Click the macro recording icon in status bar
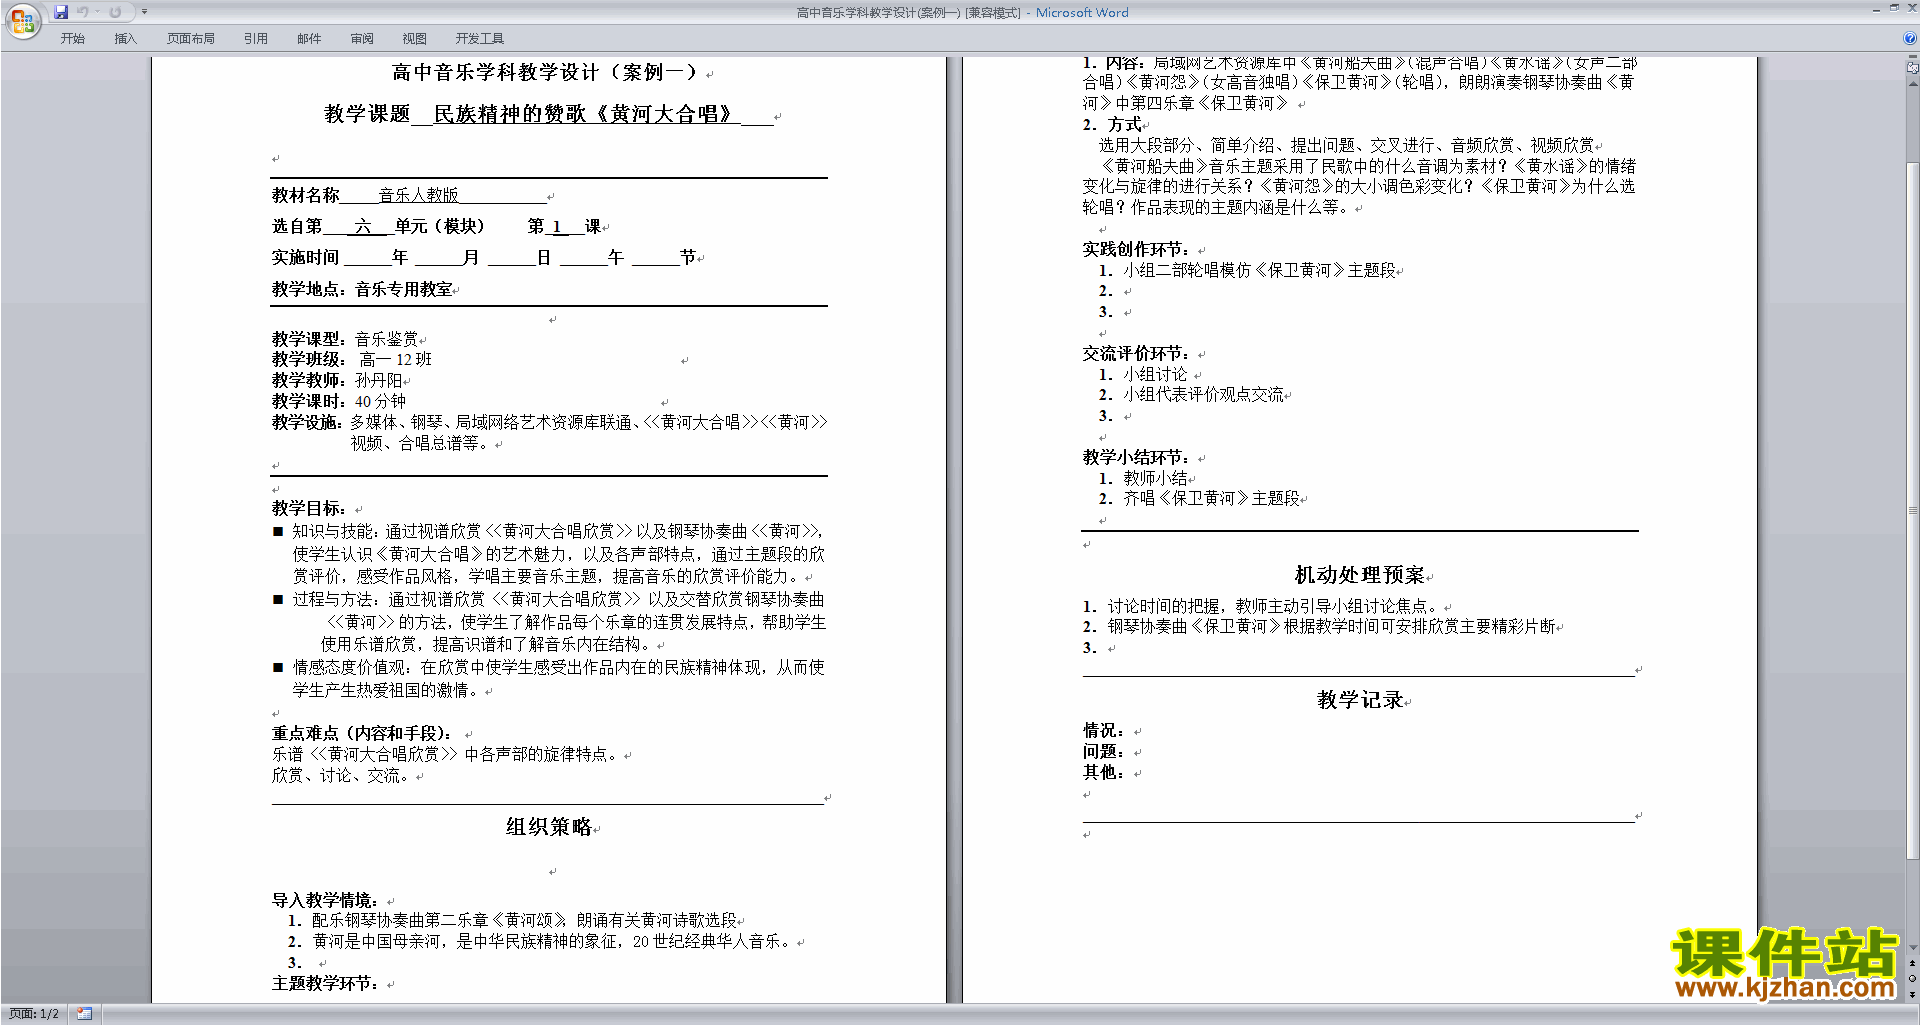Viewport: 1920px width, 1025px height. tap(84, 1014)
